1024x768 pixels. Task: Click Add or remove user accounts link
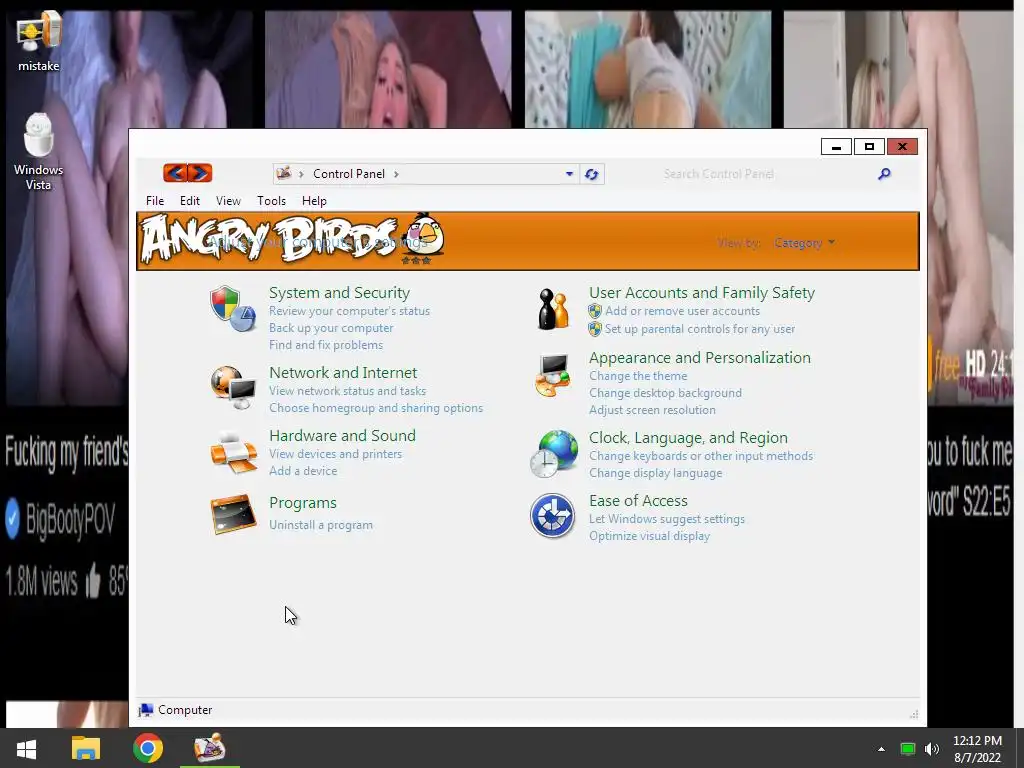pyautogui.click(x=682, y=311)
